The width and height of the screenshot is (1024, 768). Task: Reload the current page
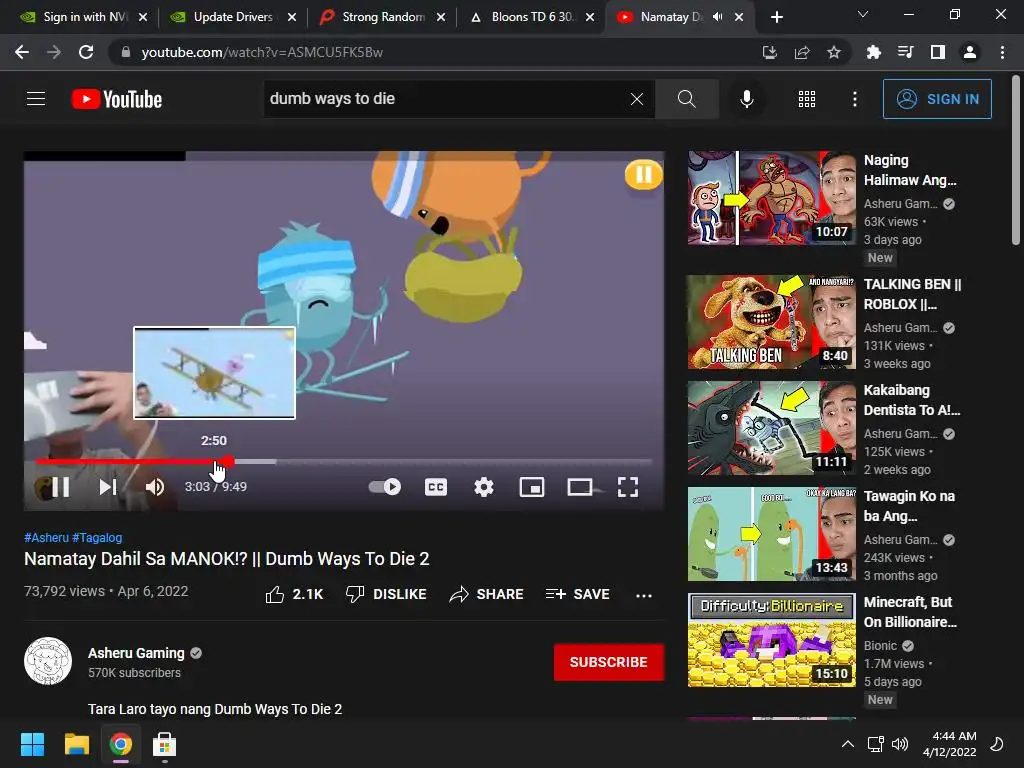coord(86,52)
